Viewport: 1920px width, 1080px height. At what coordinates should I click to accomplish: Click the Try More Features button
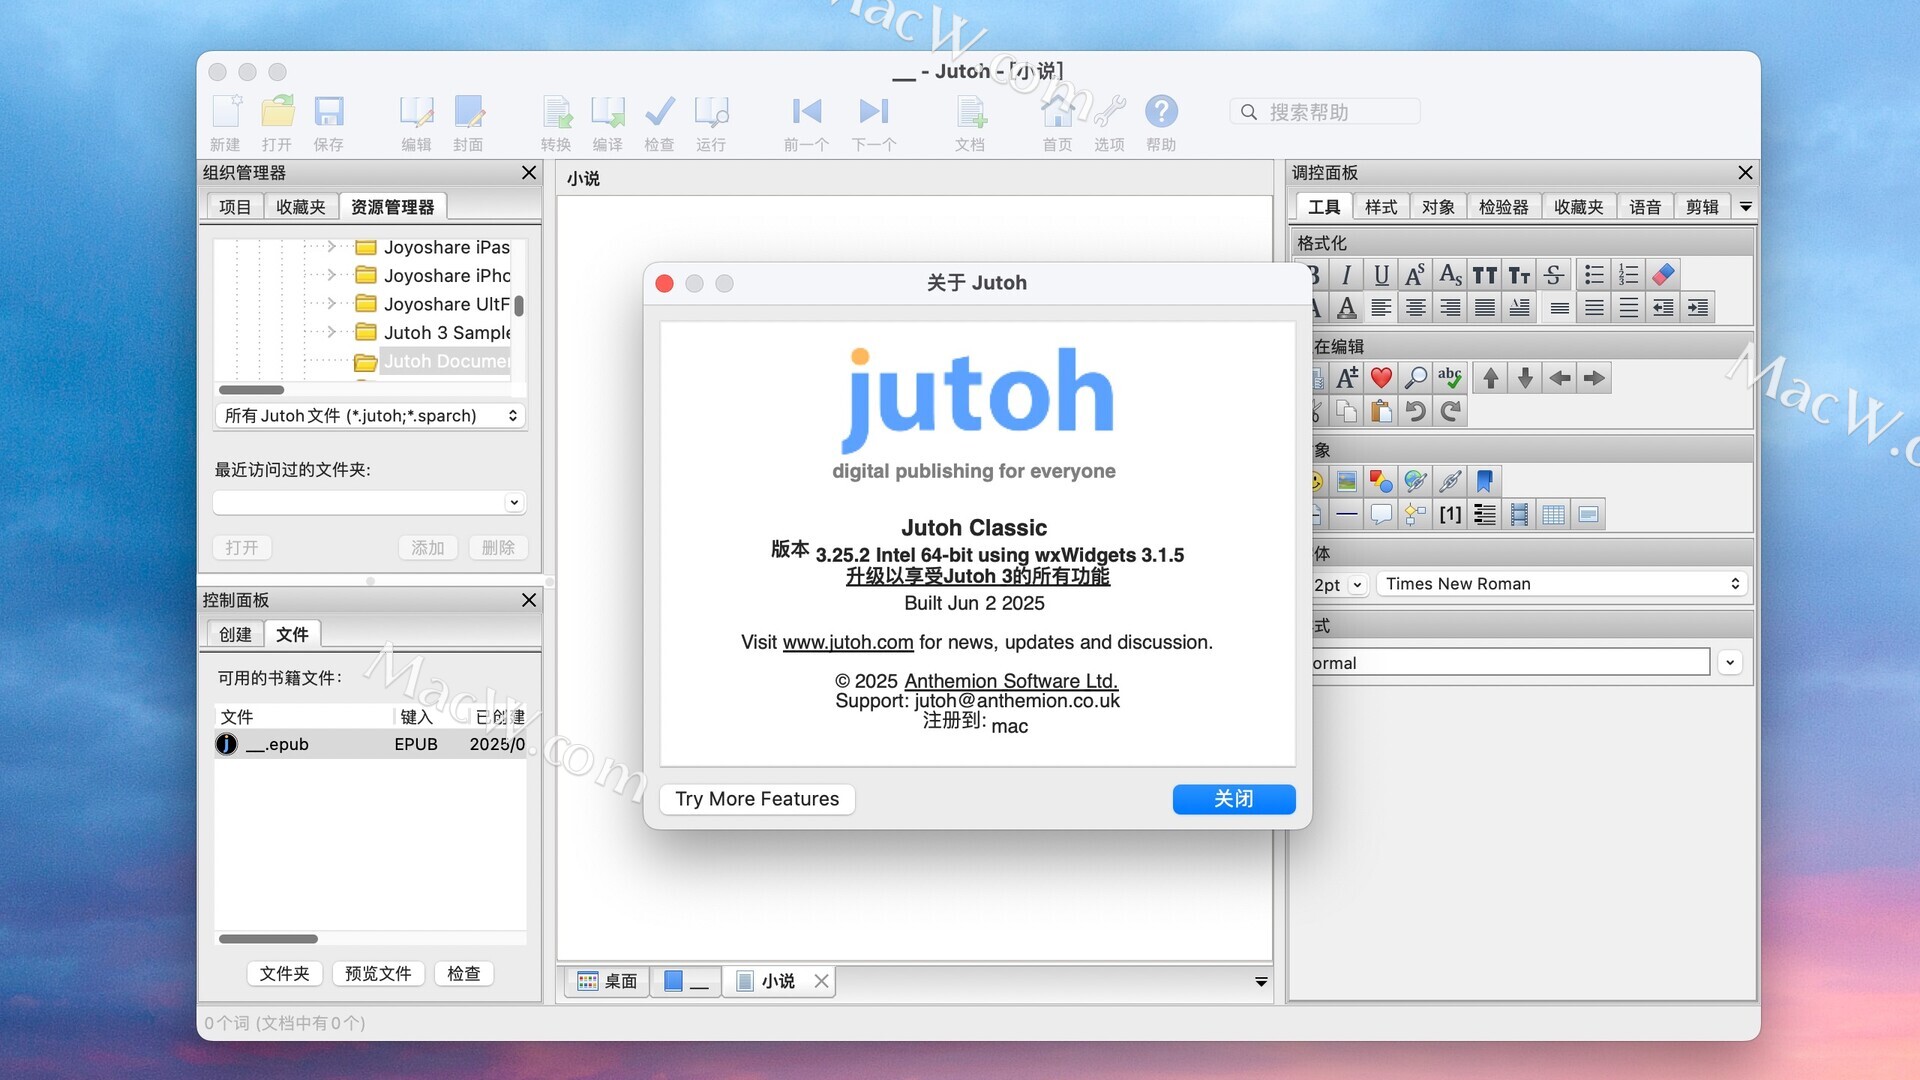pyautogui.click(x=757, y=799)
